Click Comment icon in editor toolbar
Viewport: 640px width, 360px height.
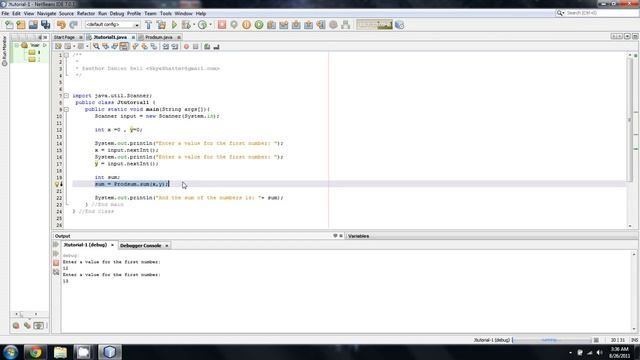tap(207, 47)
